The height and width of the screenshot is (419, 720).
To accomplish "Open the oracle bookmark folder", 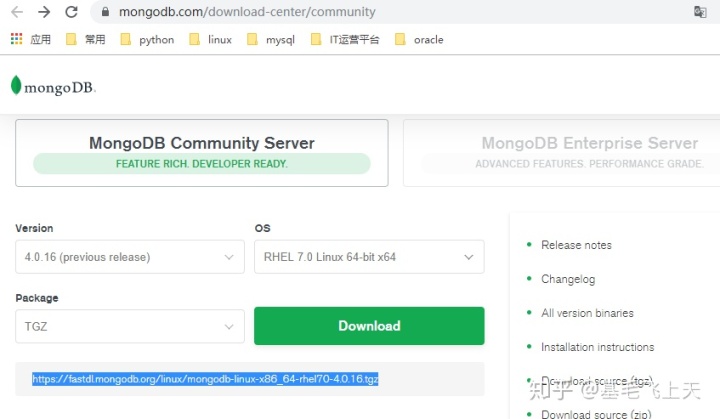I will coord(419,40).
